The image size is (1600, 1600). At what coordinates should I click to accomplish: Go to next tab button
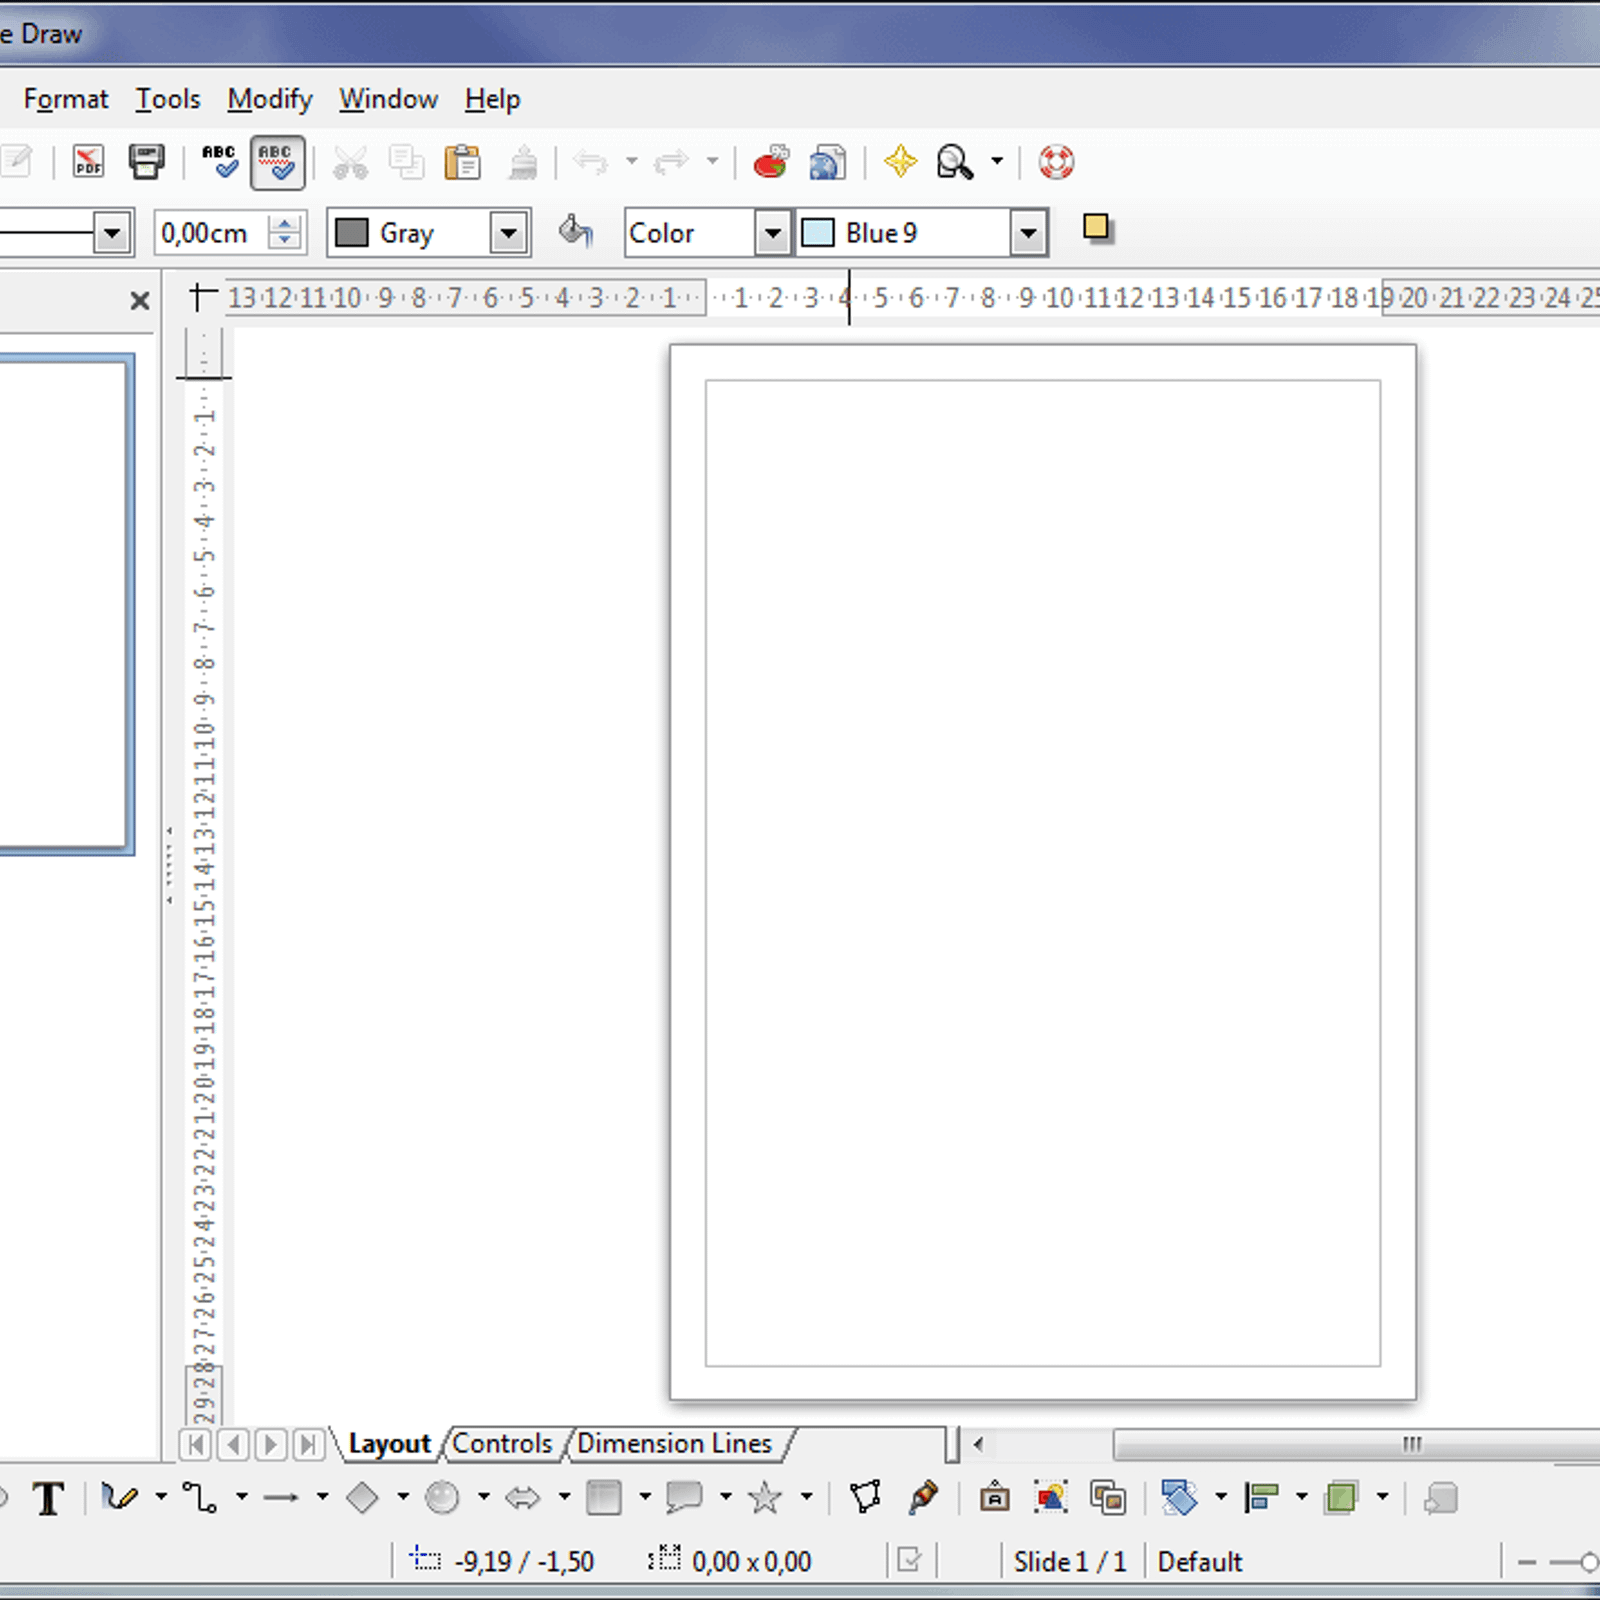(271, 1444)
